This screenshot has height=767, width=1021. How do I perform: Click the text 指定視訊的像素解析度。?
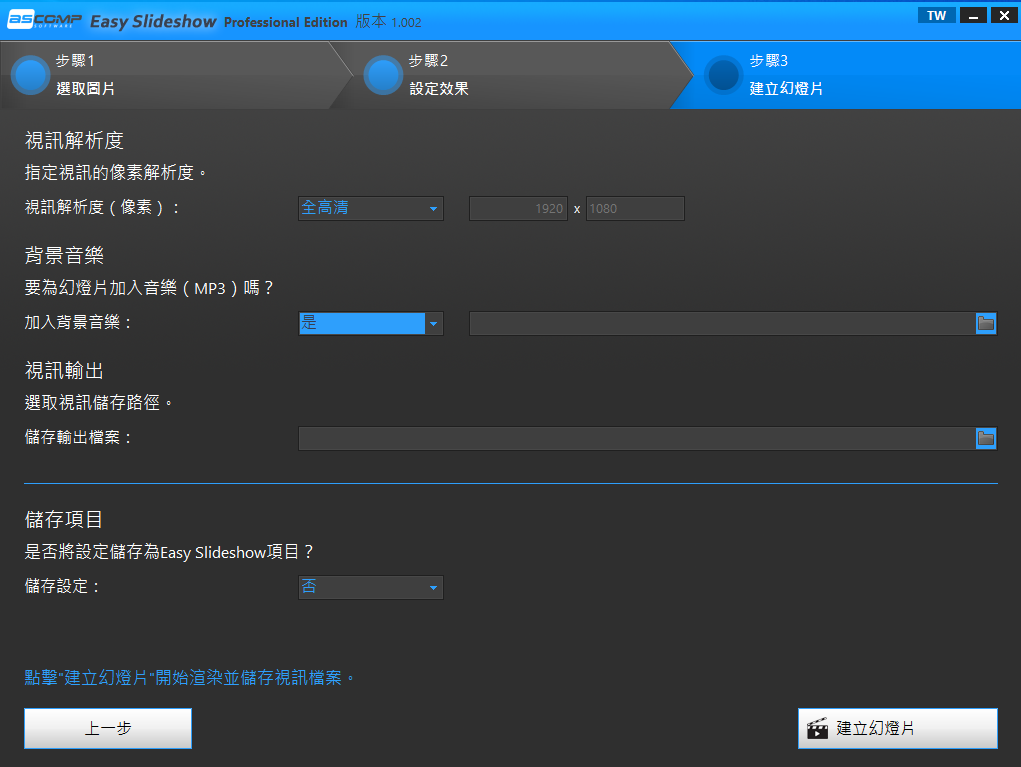pyautogui.click(x=116, y=173)
